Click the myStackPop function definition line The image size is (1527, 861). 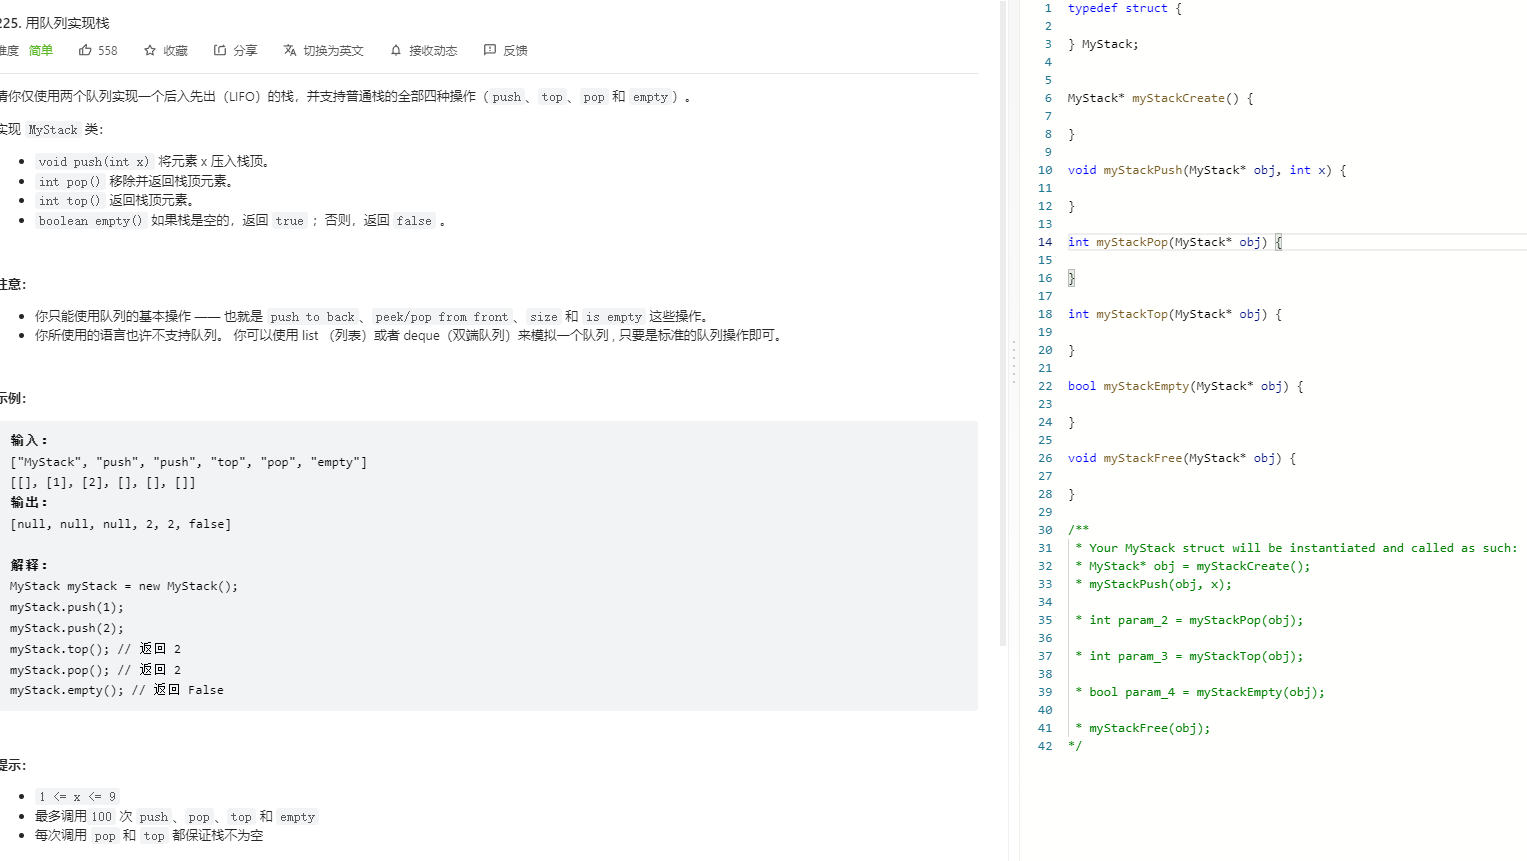click(1174, 242)
